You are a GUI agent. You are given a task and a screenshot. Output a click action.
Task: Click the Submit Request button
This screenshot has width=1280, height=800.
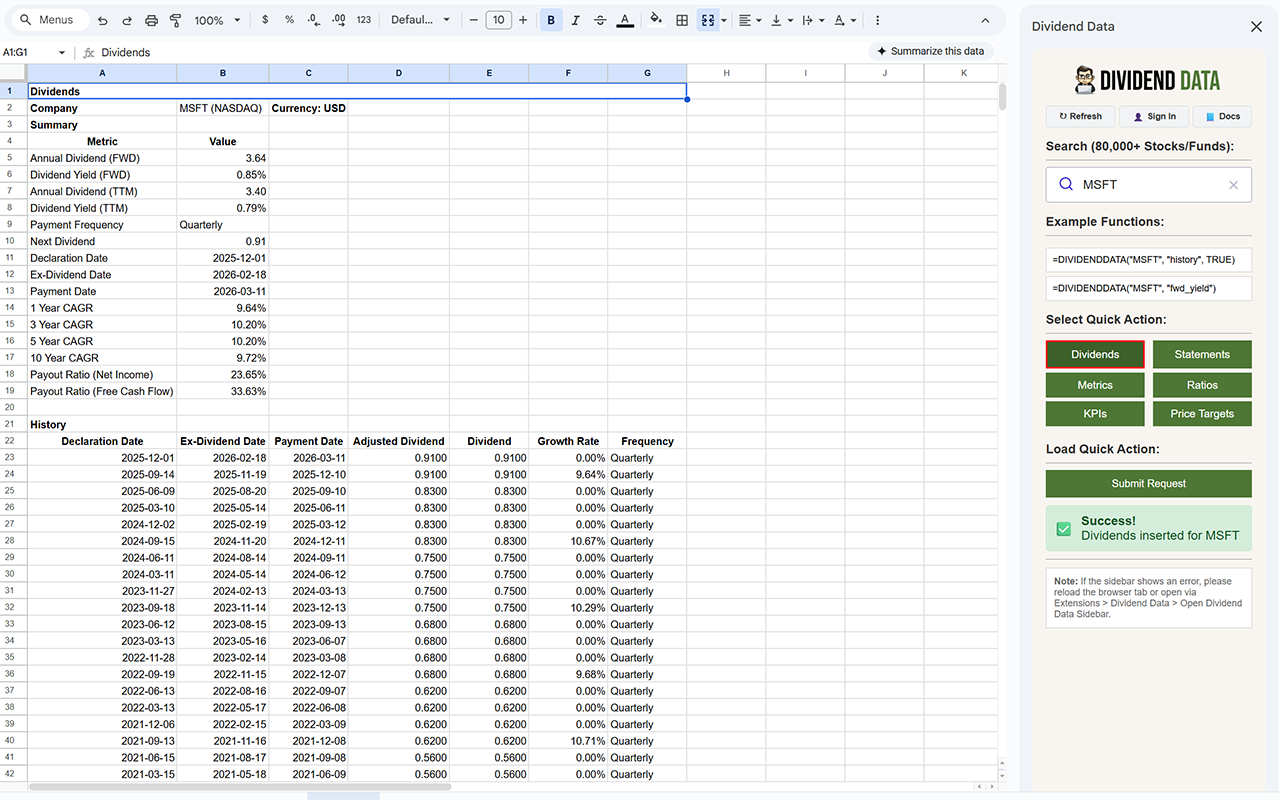(x=1148, y=483)
